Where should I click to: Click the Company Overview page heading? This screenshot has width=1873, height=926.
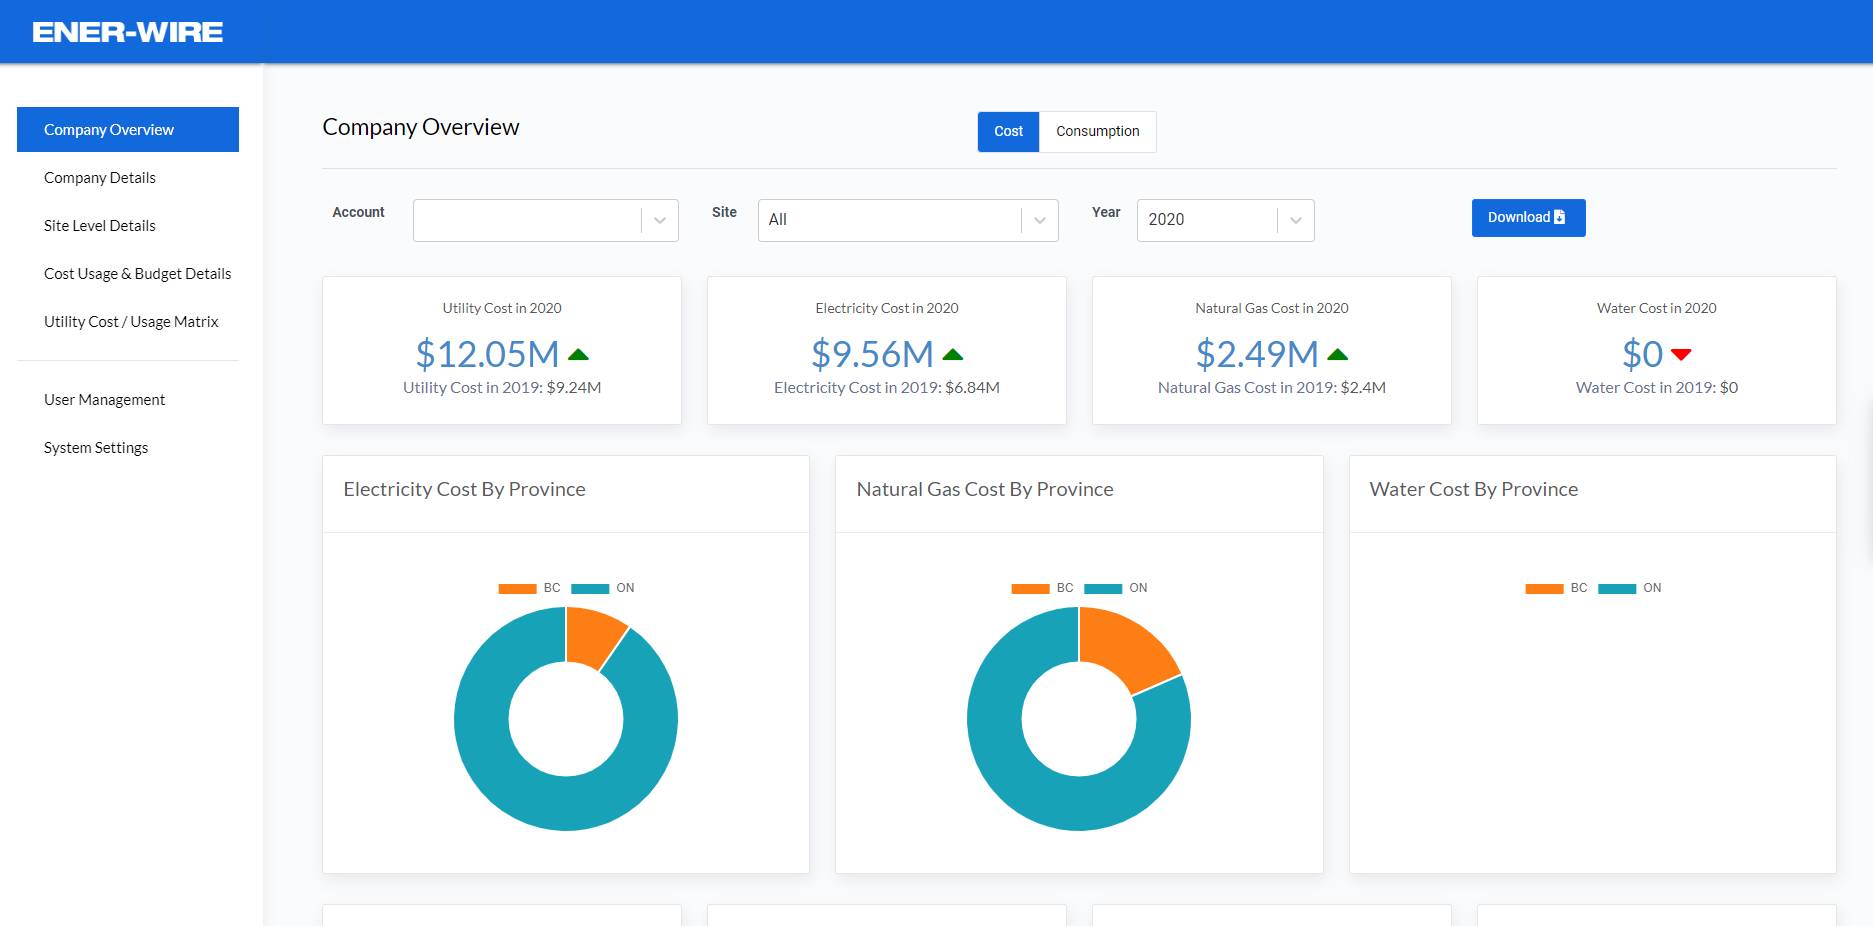(421, 127)
